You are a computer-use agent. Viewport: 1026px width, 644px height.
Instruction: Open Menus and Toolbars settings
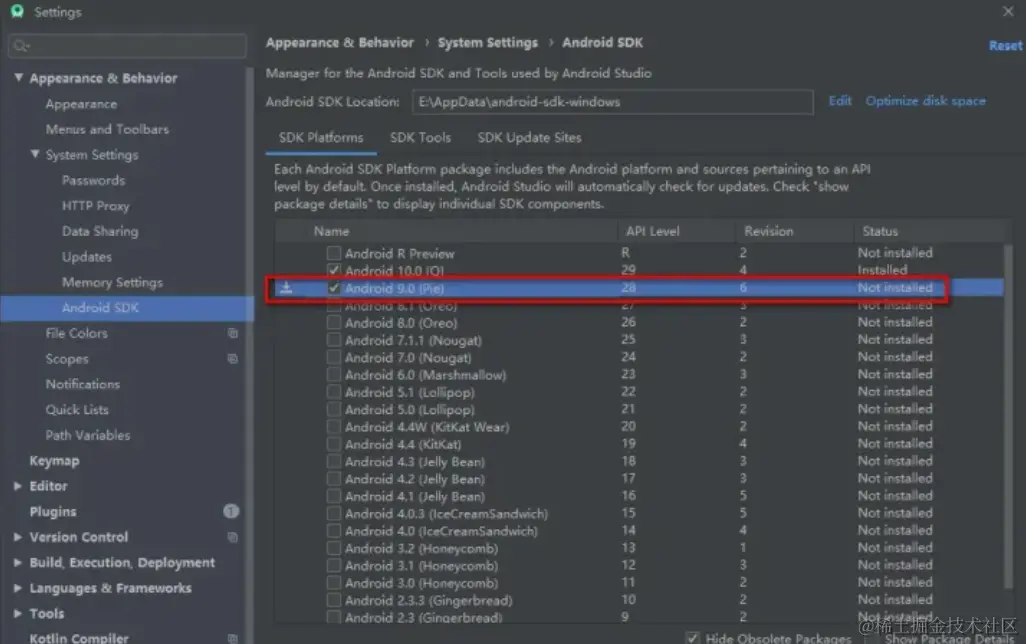(107, 130)
